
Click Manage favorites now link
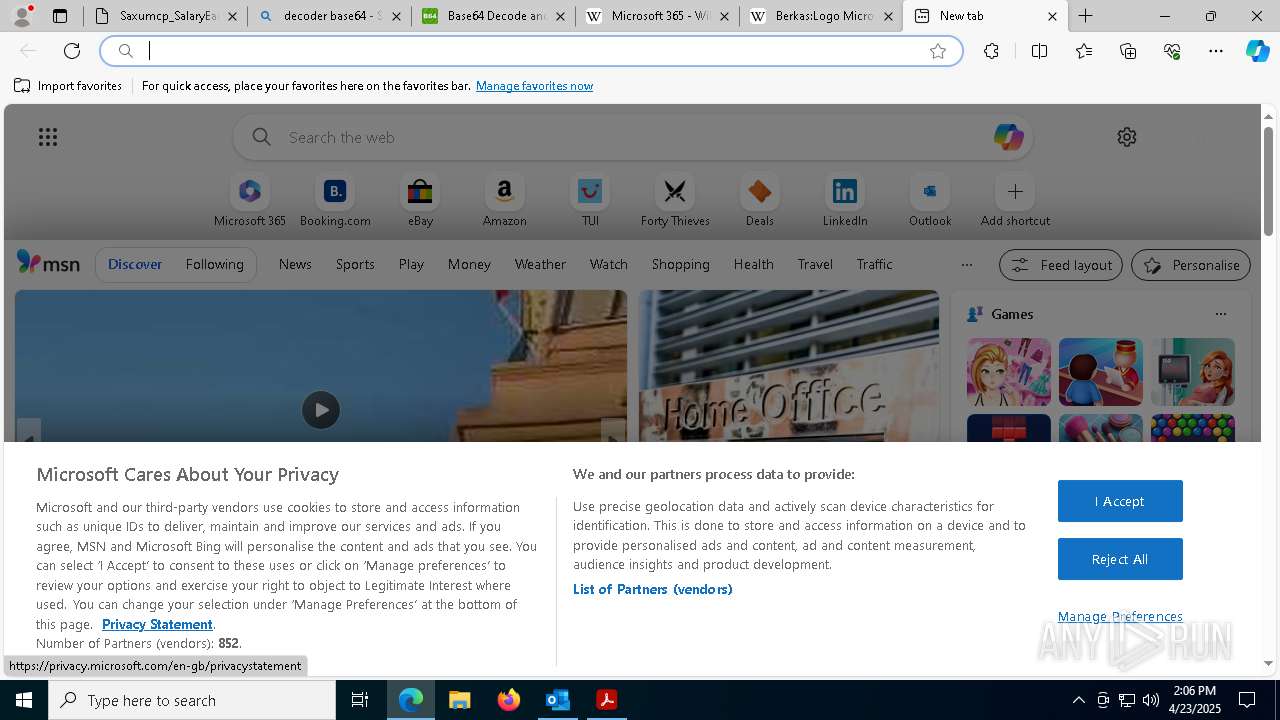(534, 86)
